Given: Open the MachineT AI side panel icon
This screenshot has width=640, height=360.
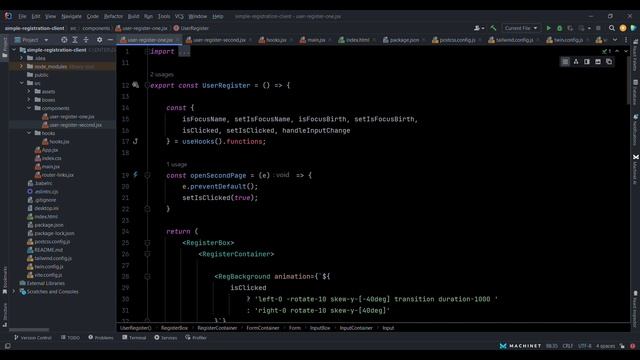Looking at the screenshot, I should pos(636,157).
